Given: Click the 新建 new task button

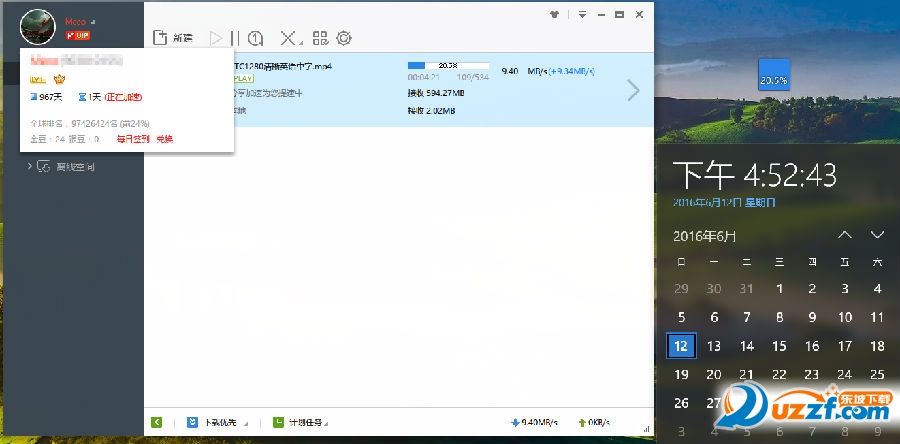Looking at the screenshot, I should coord(173,38).
